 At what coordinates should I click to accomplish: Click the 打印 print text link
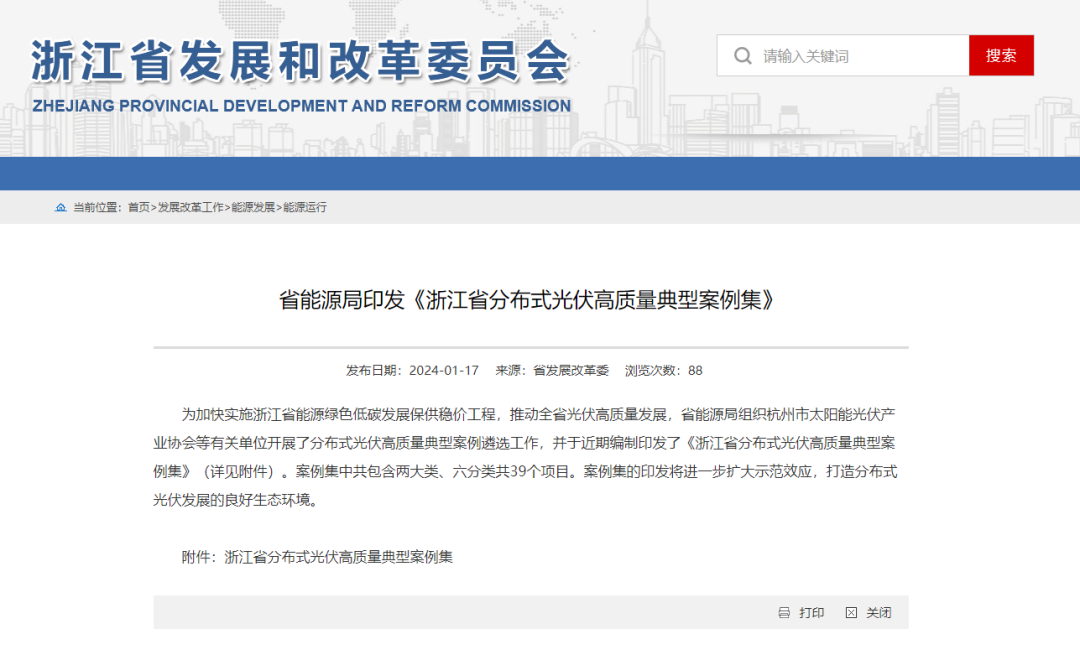coord(812,613)
